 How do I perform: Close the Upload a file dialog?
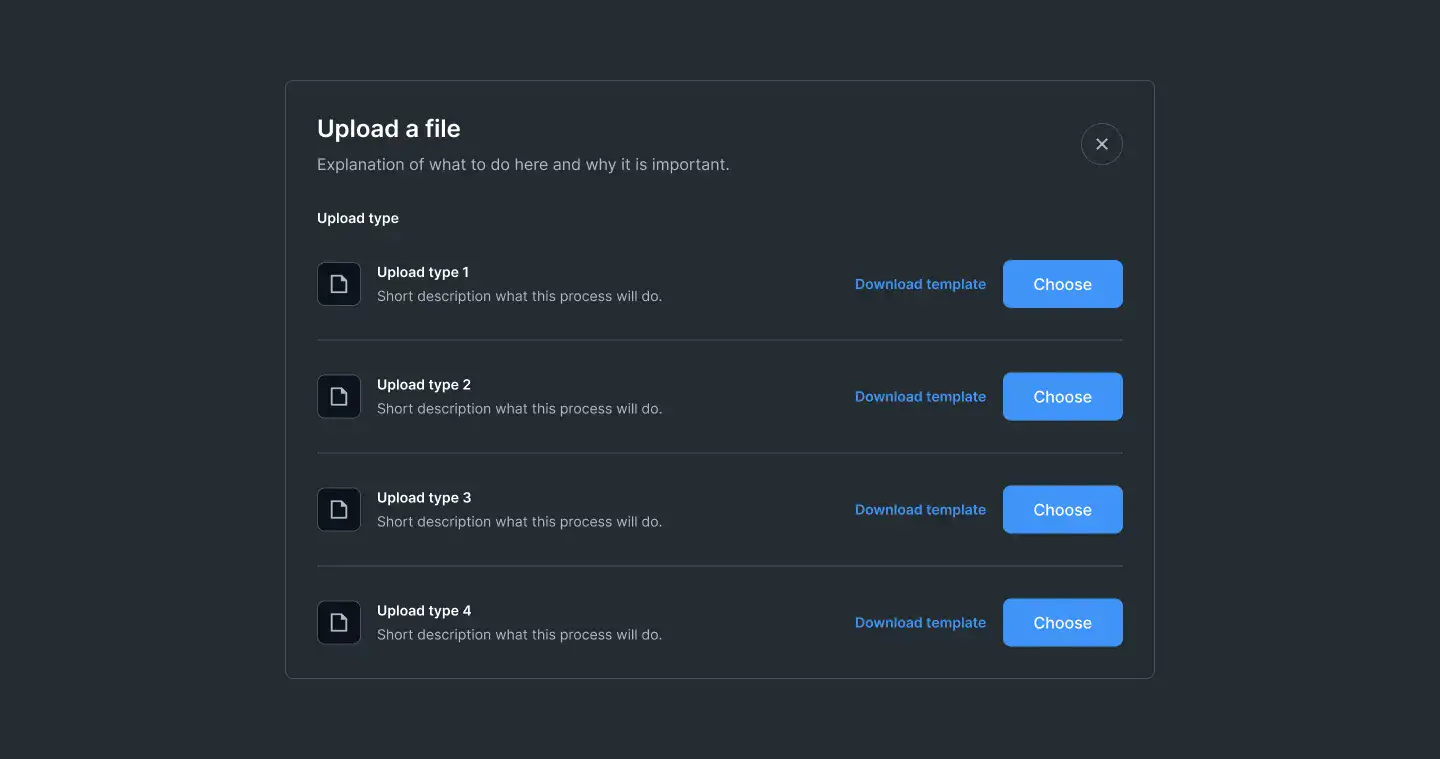(1102, 144)
